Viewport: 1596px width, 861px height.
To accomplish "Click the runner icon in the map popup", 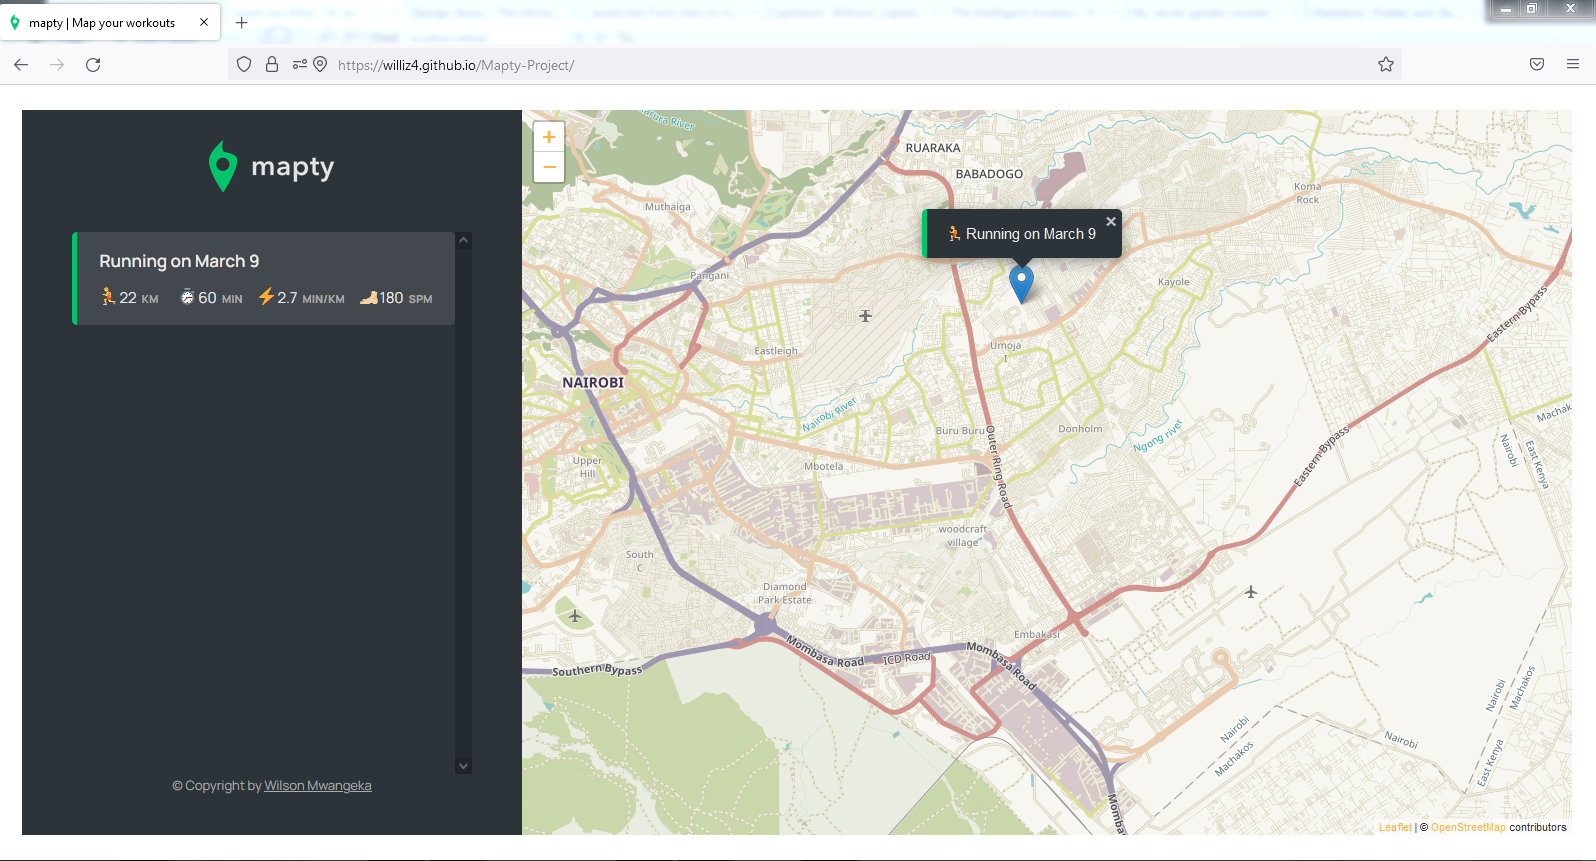I will point(954,233).
